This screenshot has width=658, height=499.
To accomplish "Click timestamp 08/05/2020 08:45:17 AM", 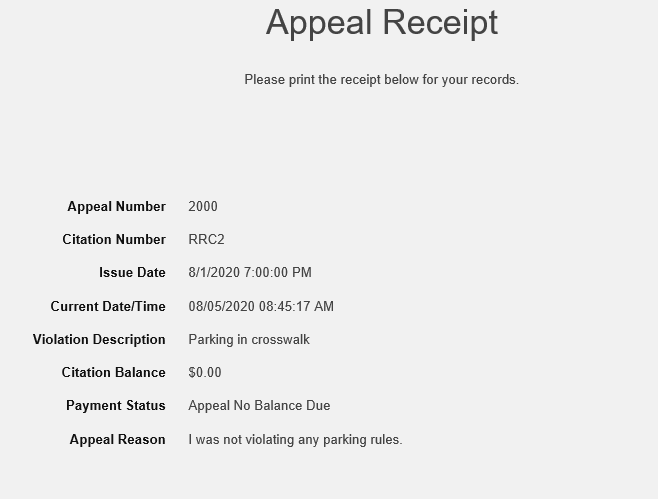I will click(x=261, y=306).
